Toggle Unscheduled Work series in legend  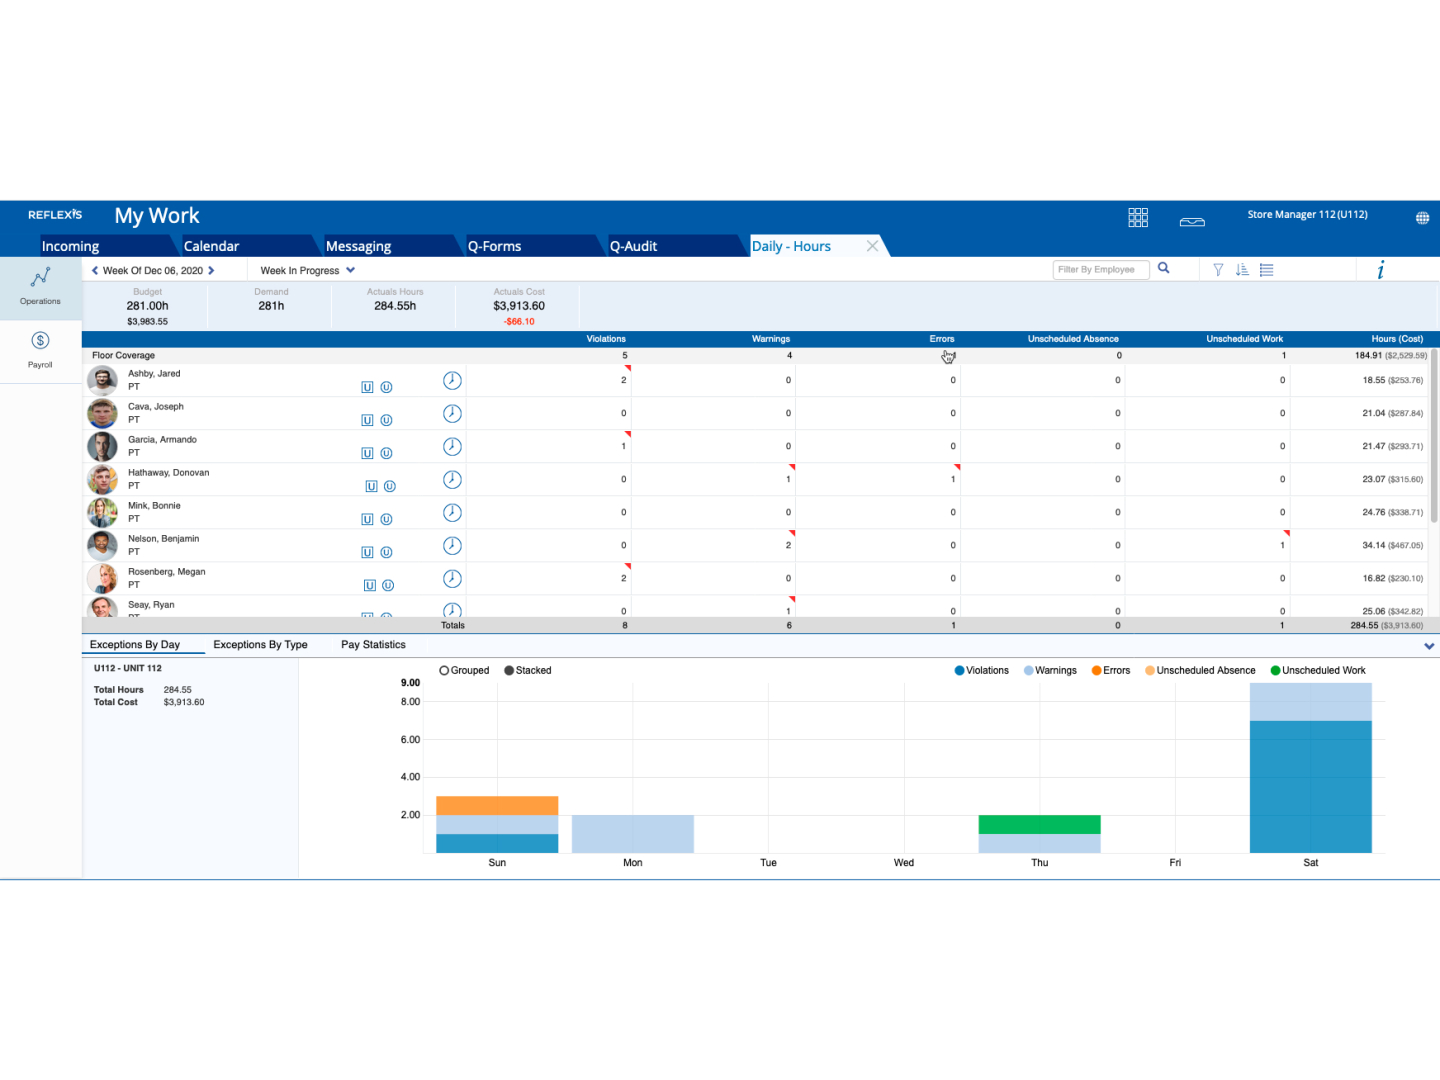[1318, 670]
